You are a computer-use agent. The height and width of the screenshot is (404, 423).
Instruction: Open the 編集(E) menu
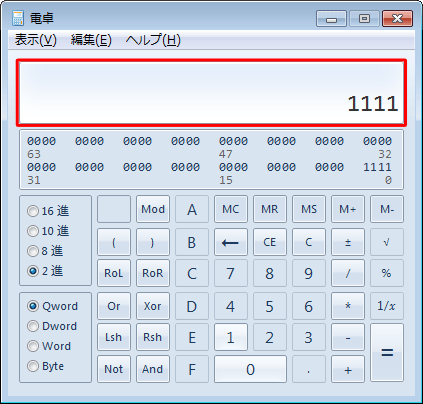tap(91, 40)
